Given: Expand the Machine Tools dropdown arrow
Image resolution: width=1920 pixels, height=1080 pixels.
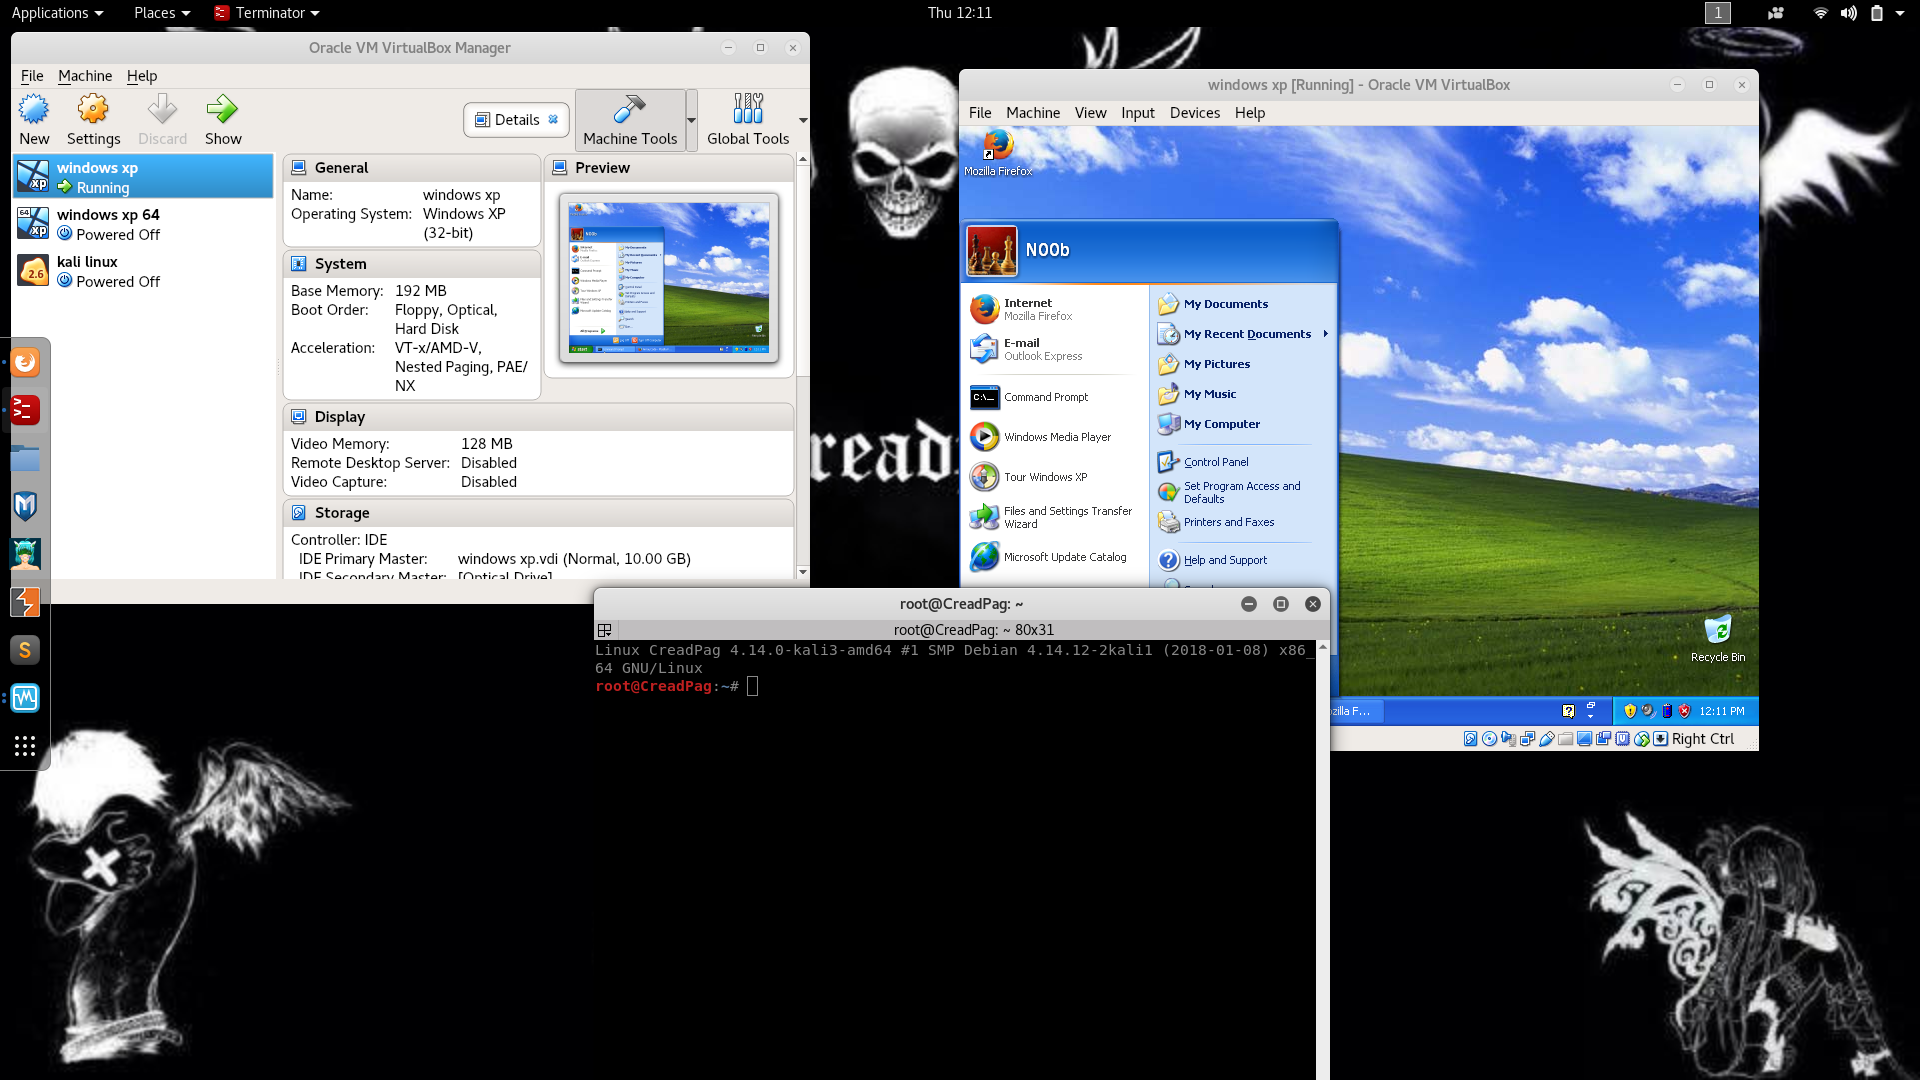Looking at the screenshot, I should point(691,120).
